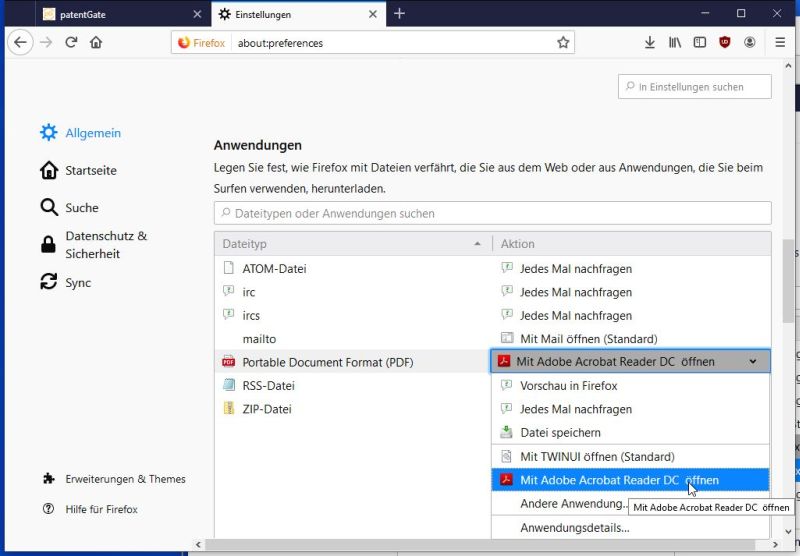Go back using the back arrow button

[20, 42]
